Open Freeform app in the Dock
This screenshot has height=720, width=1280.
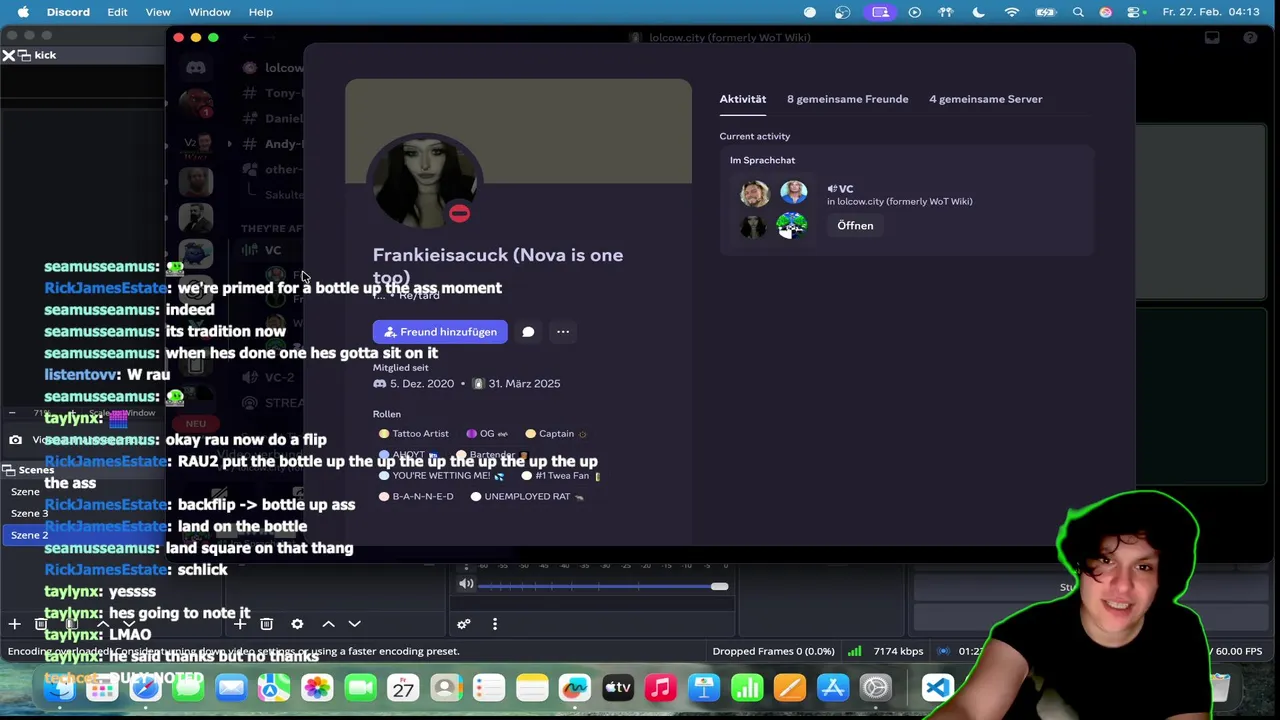coord(575,688)
